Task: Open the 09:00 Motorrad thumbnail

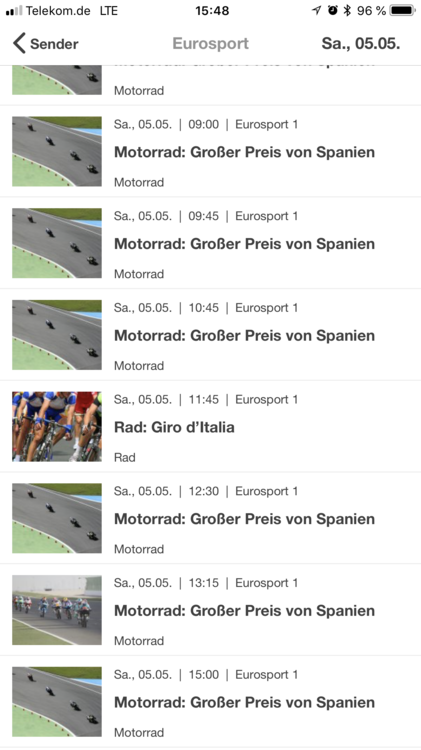Action: click(57, 151)
